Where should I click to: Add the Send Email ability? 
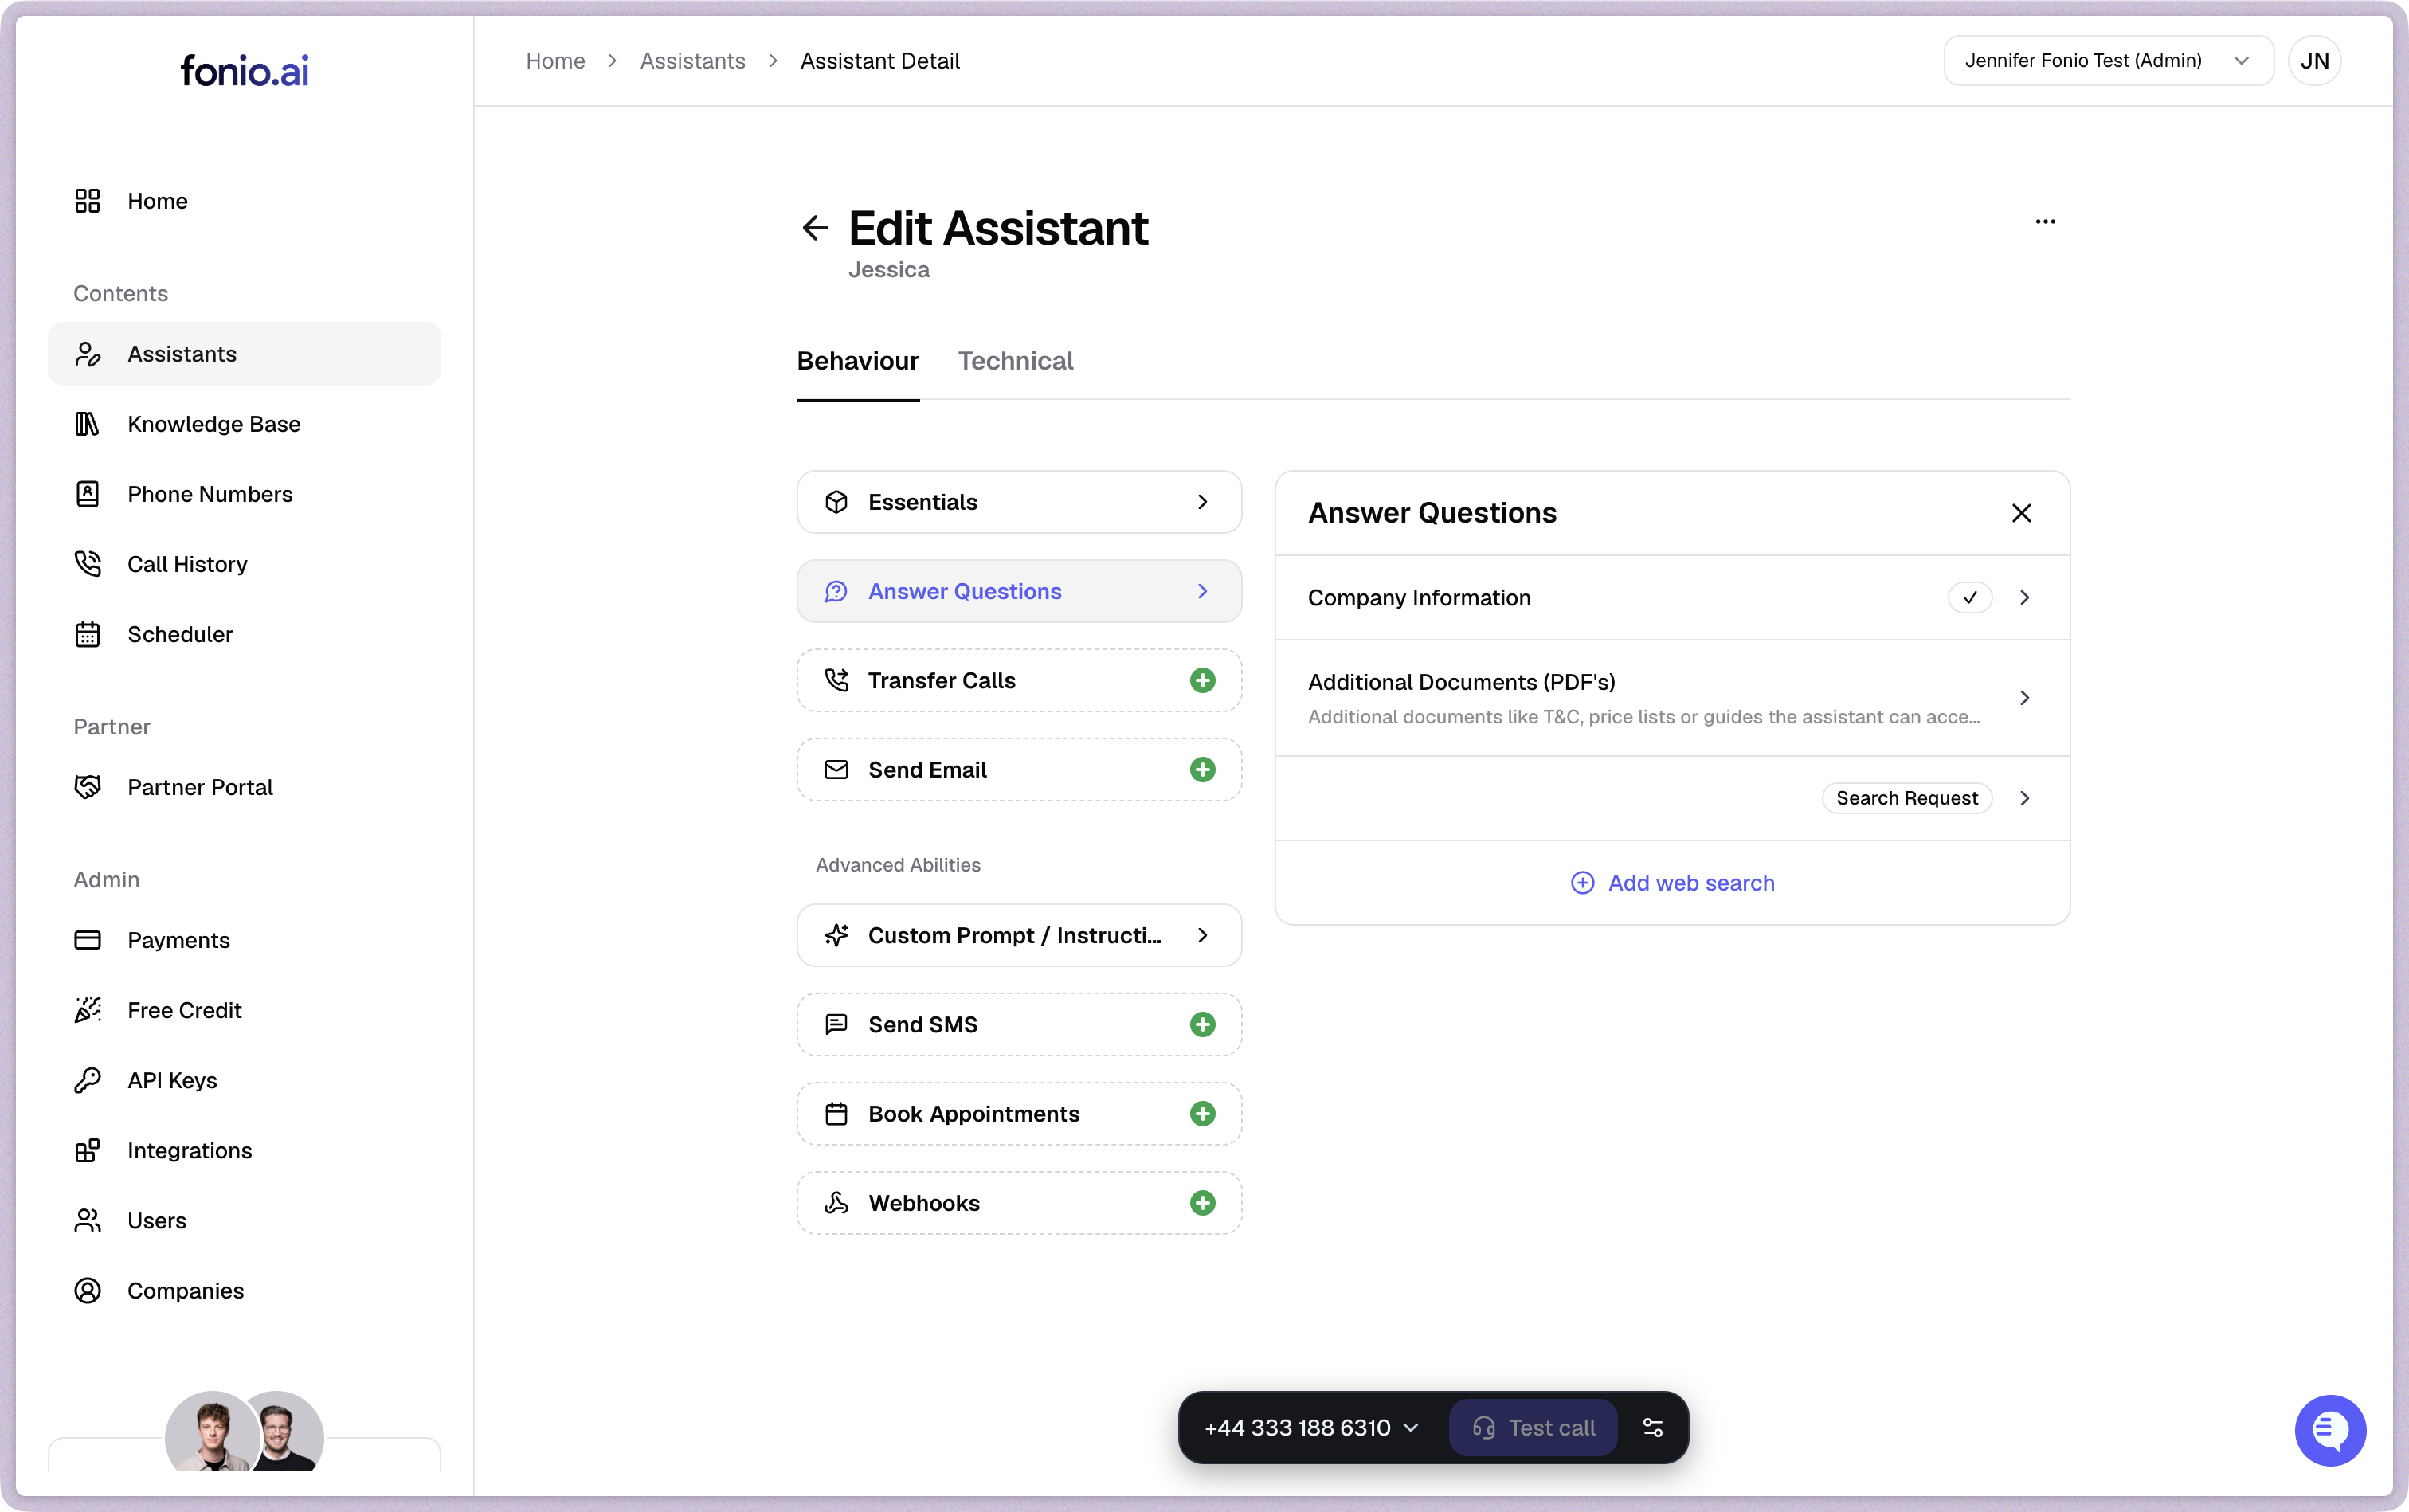(x=1202, y=770)
